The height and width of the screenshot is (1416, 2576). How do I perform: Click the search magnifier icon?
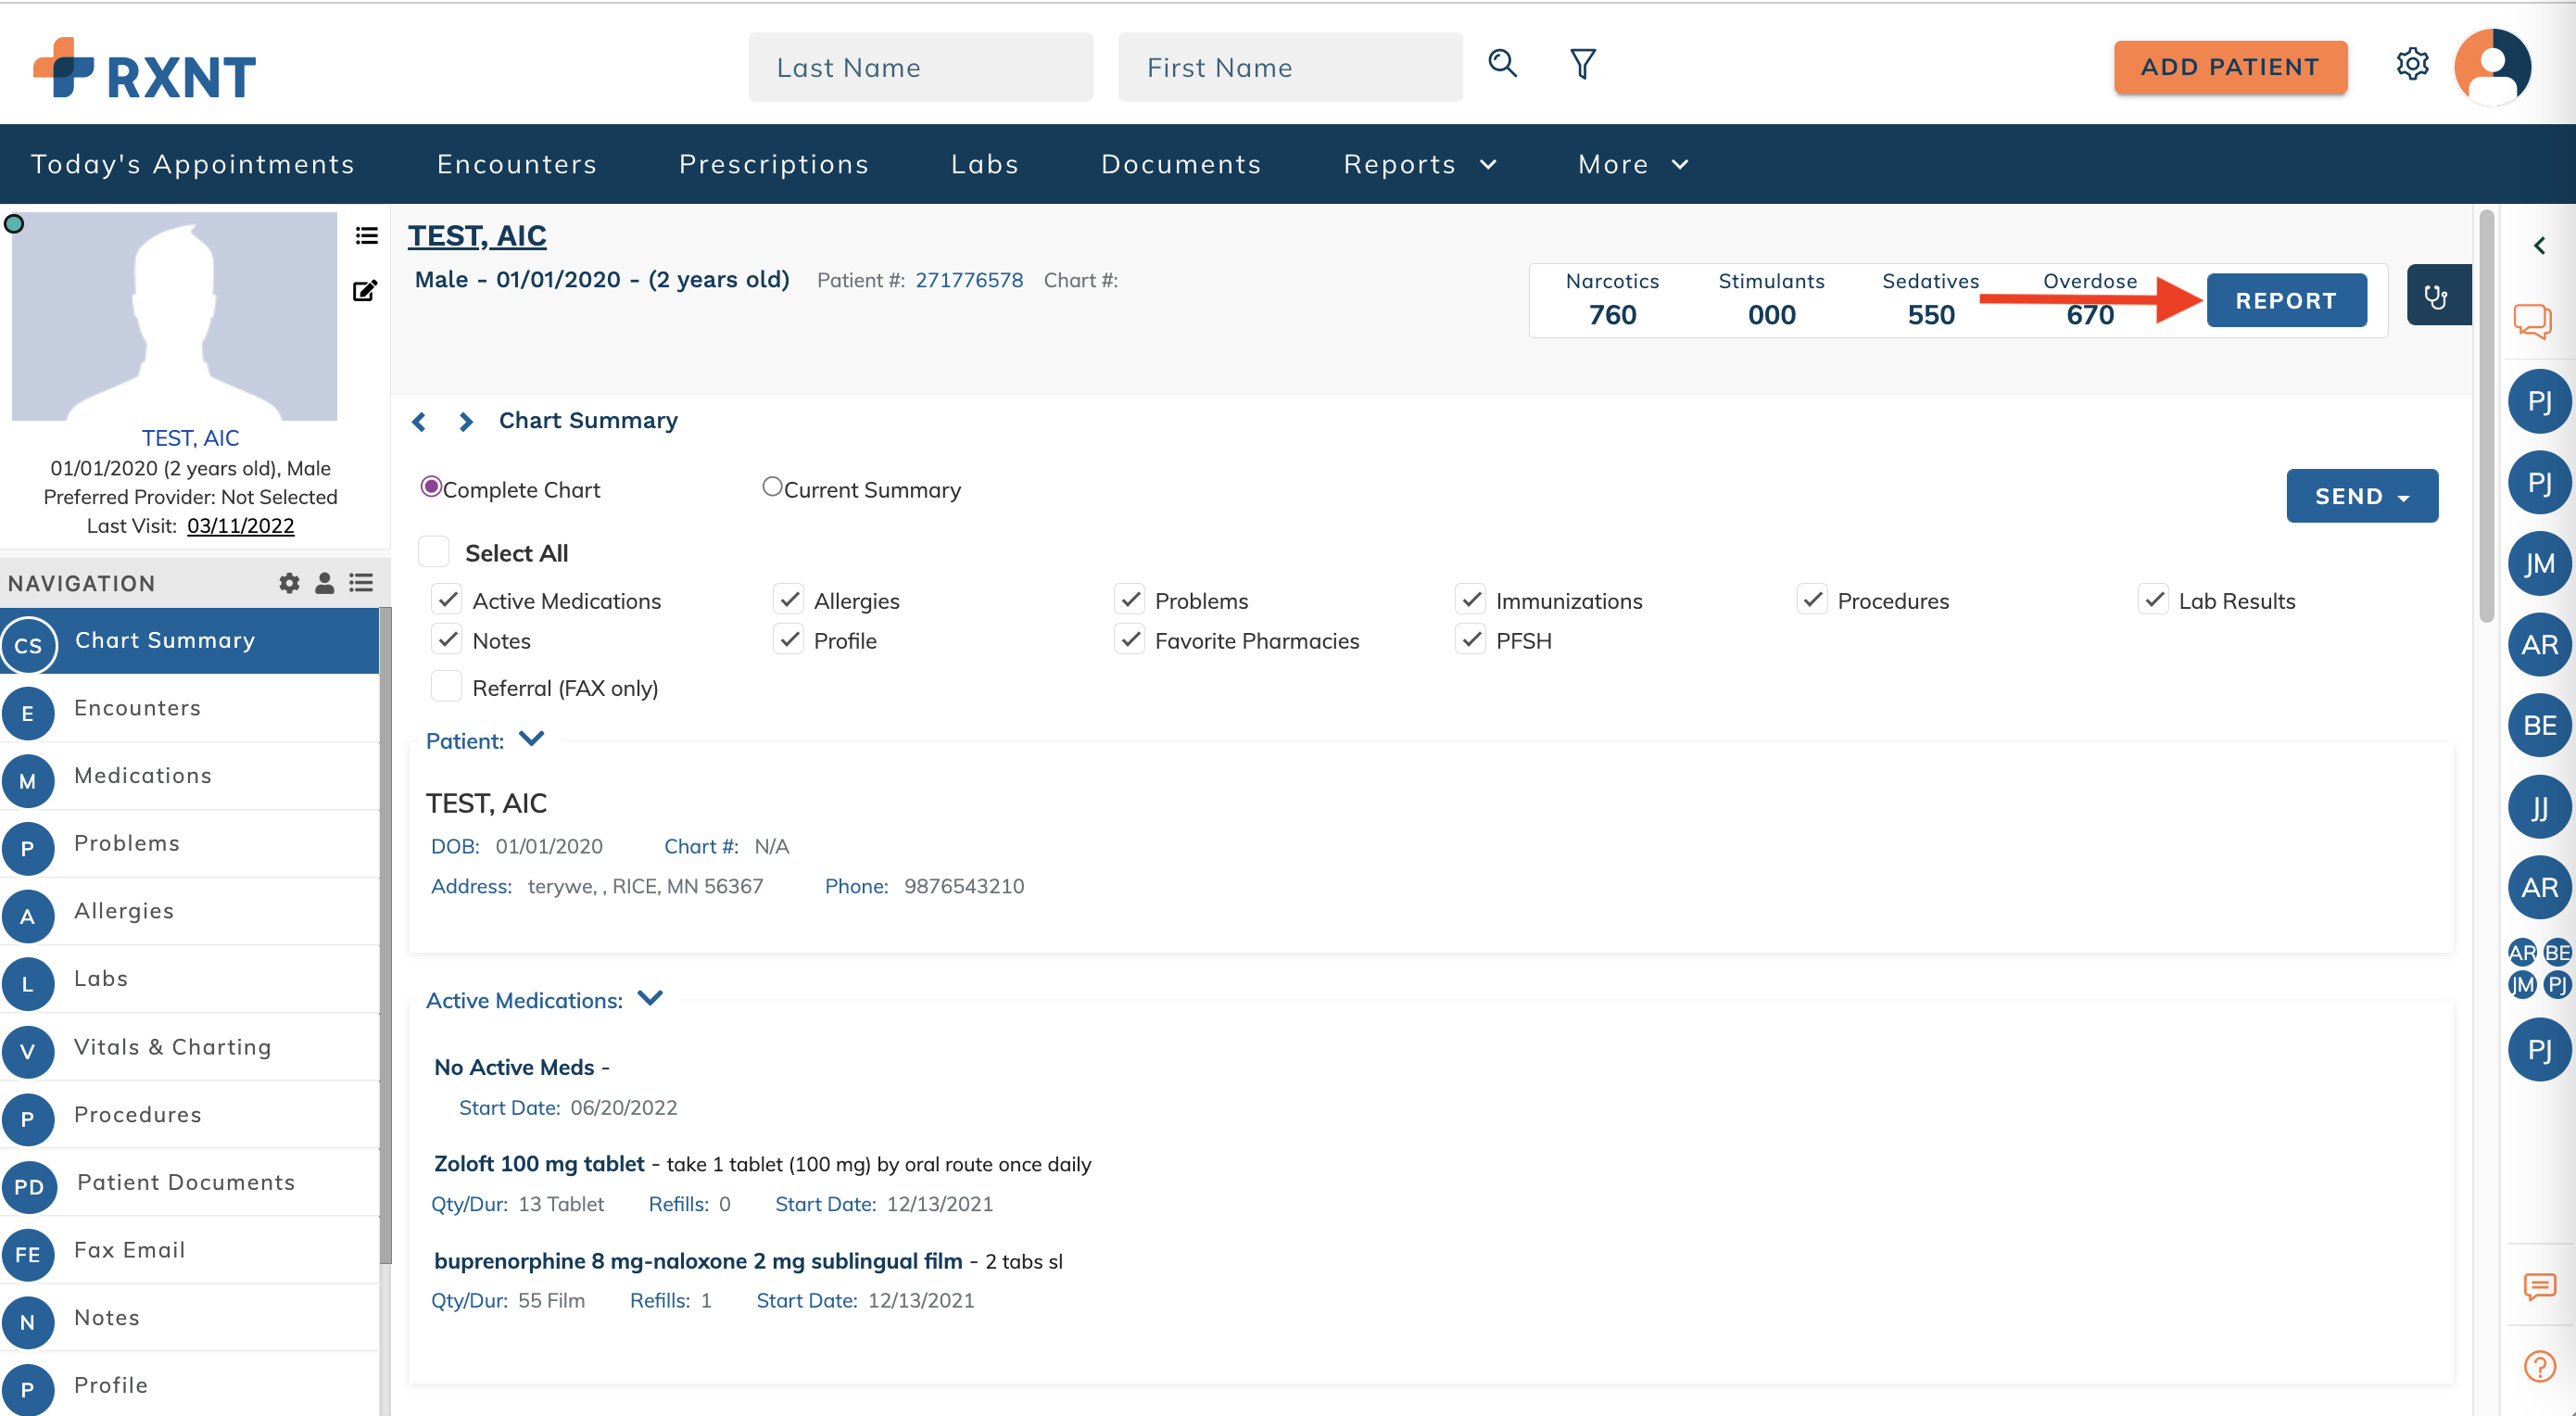[x=1502, y=64]
